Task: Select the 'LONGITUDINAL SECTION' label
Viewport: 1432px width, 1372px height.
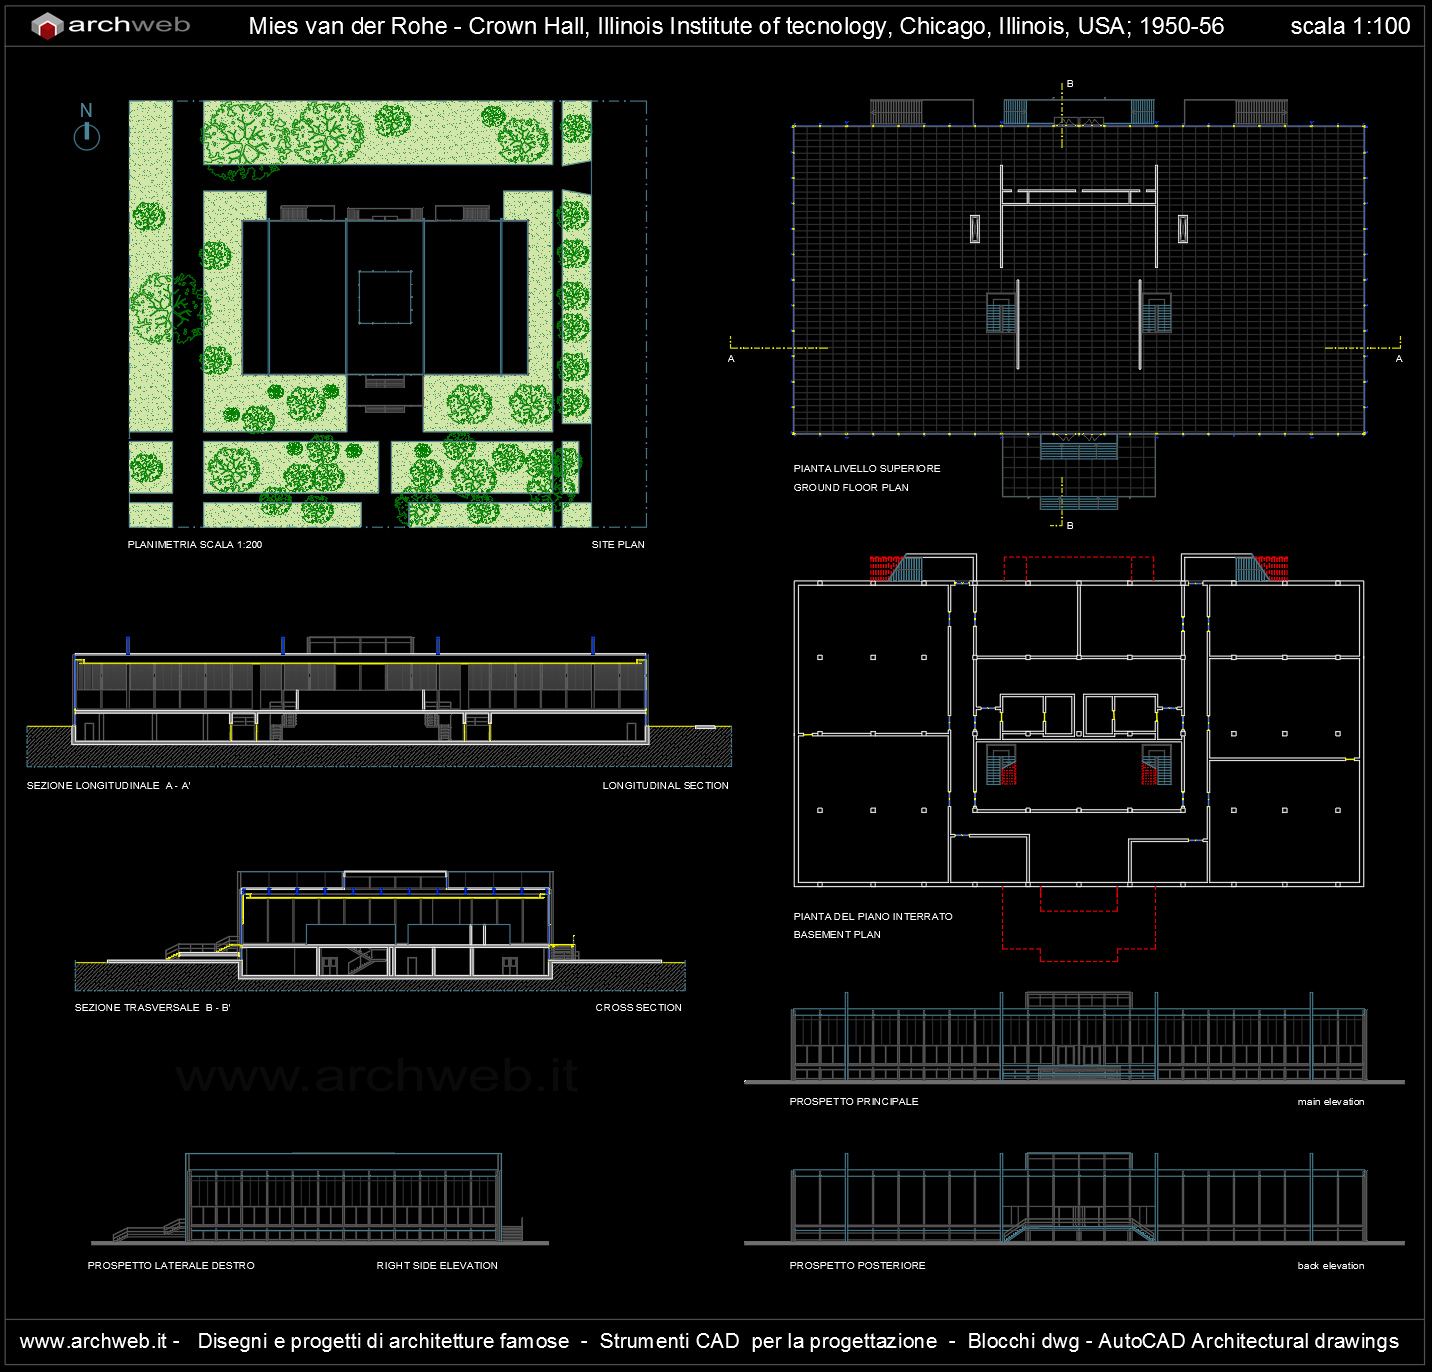Action: (665, 786)
